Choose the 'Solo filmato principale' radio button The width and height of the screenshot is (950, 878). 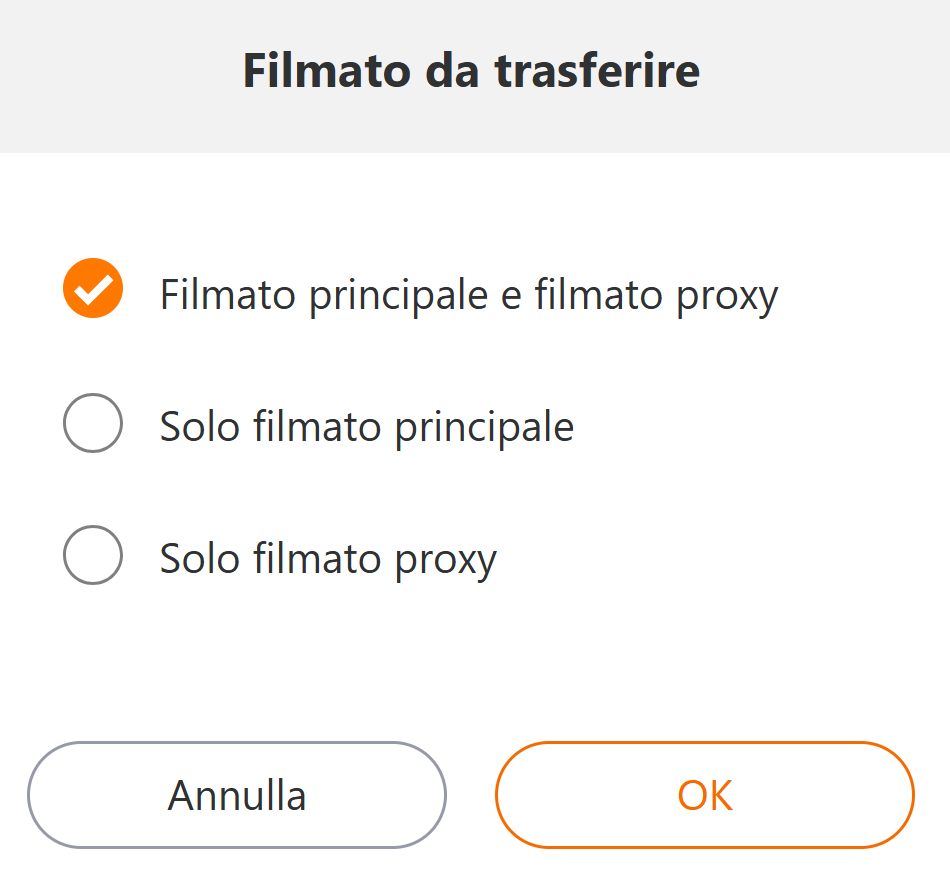93,422
